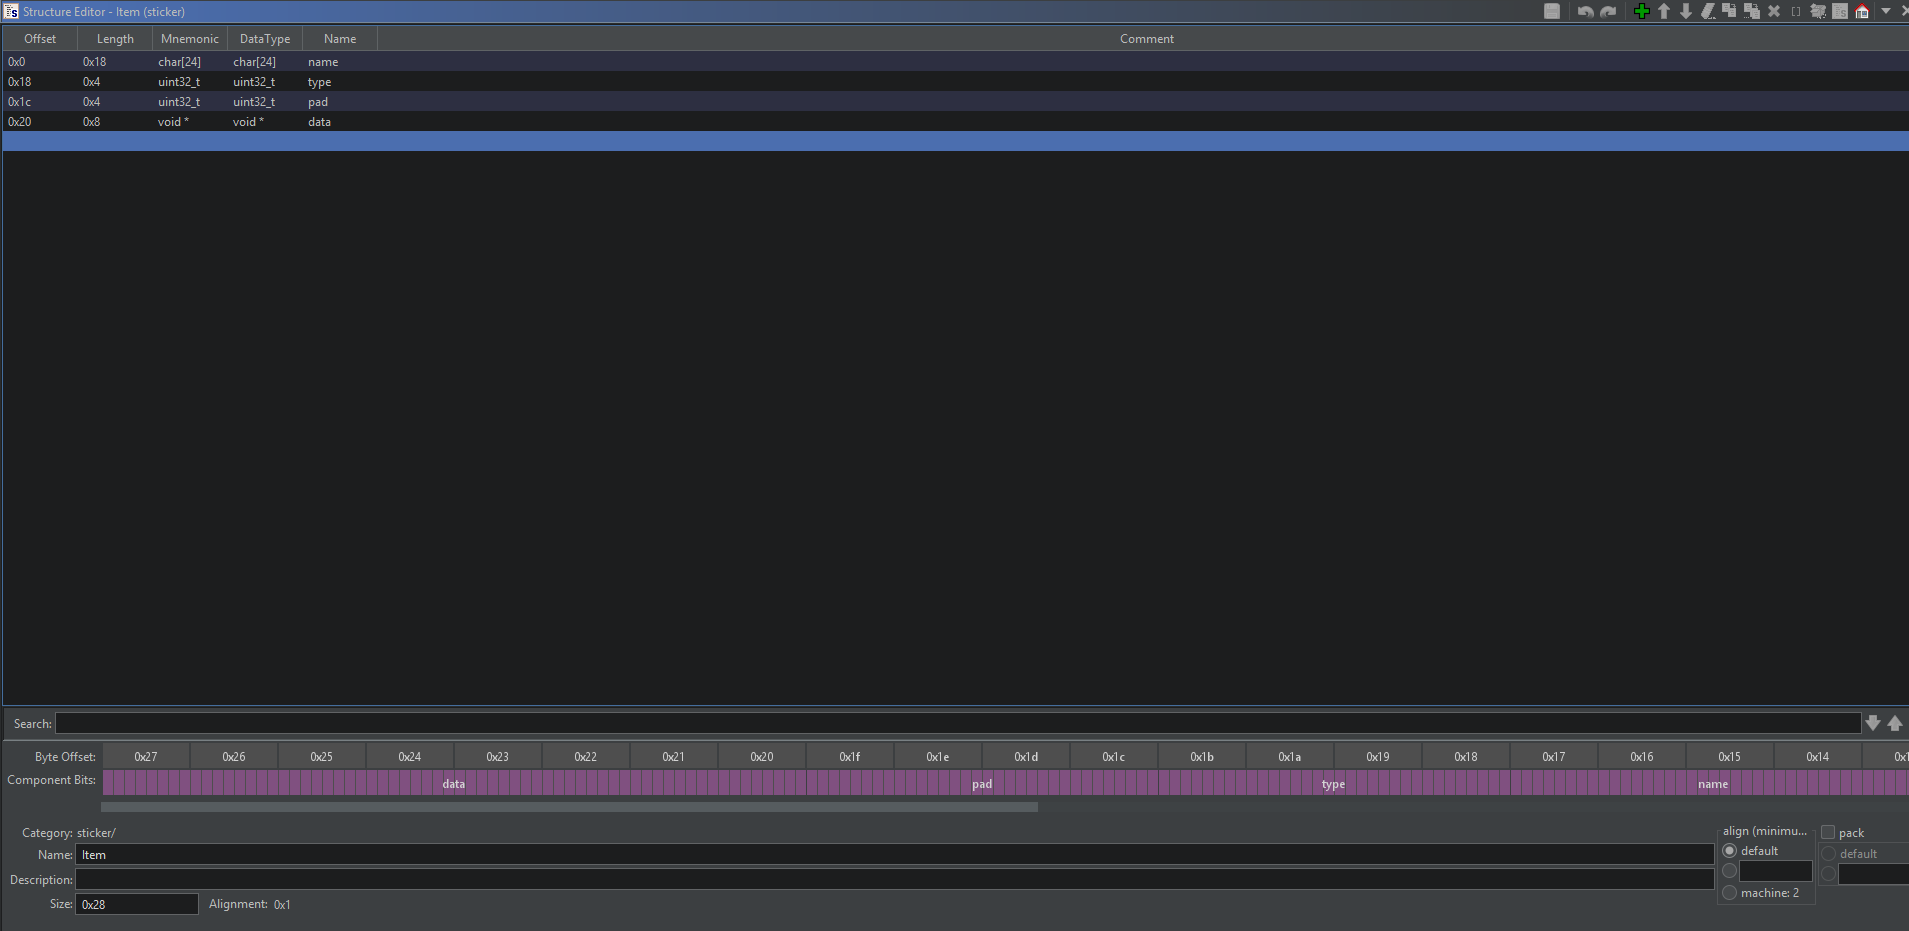
Task: Click the Mnemonic column header
Action: (x=190, y=39)
